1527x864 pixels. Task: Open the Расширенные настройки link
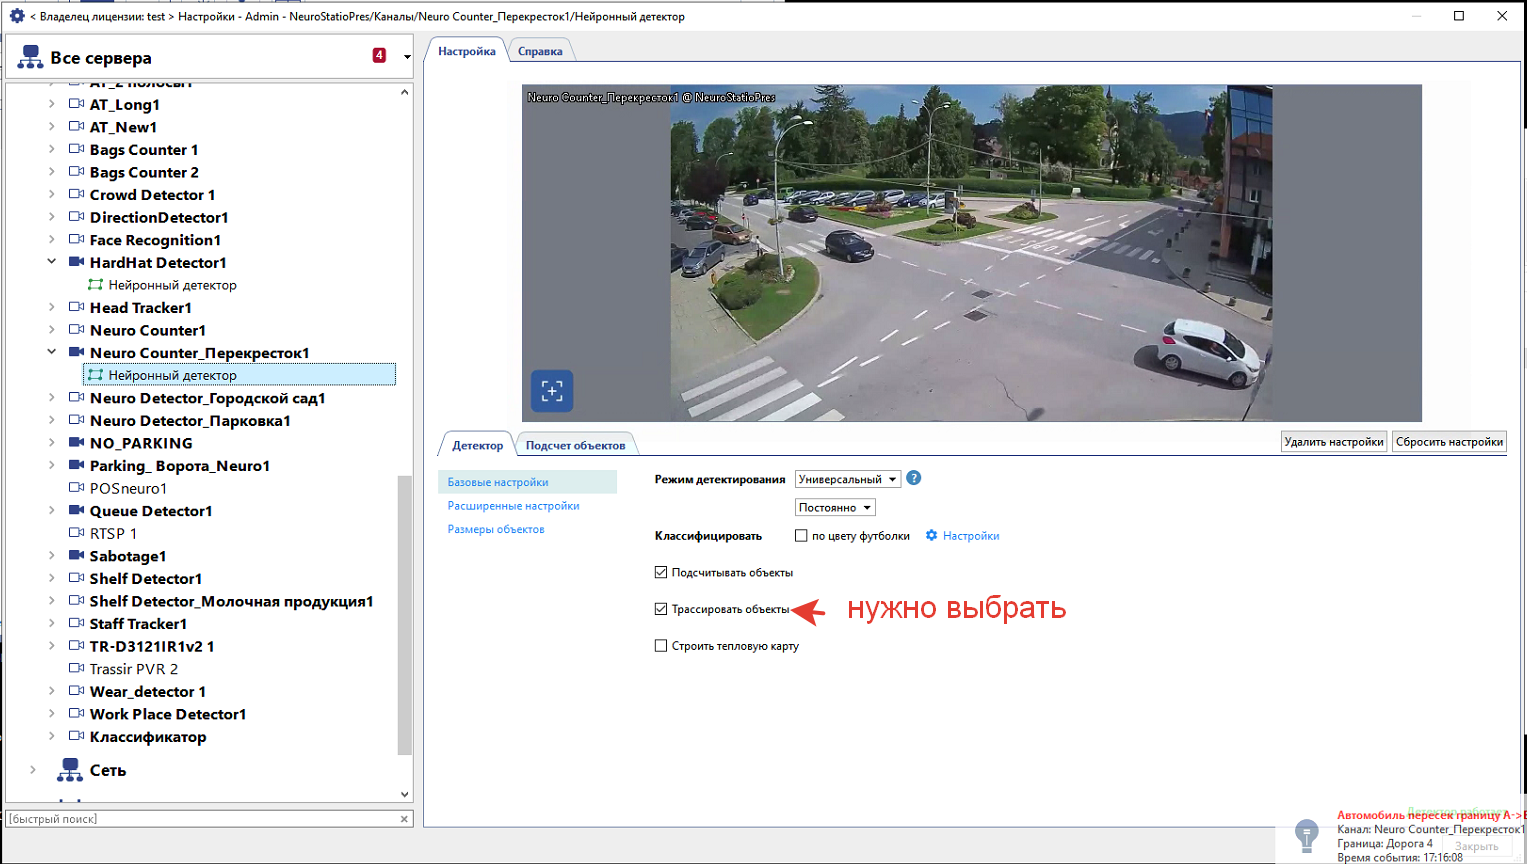(514, 506)
